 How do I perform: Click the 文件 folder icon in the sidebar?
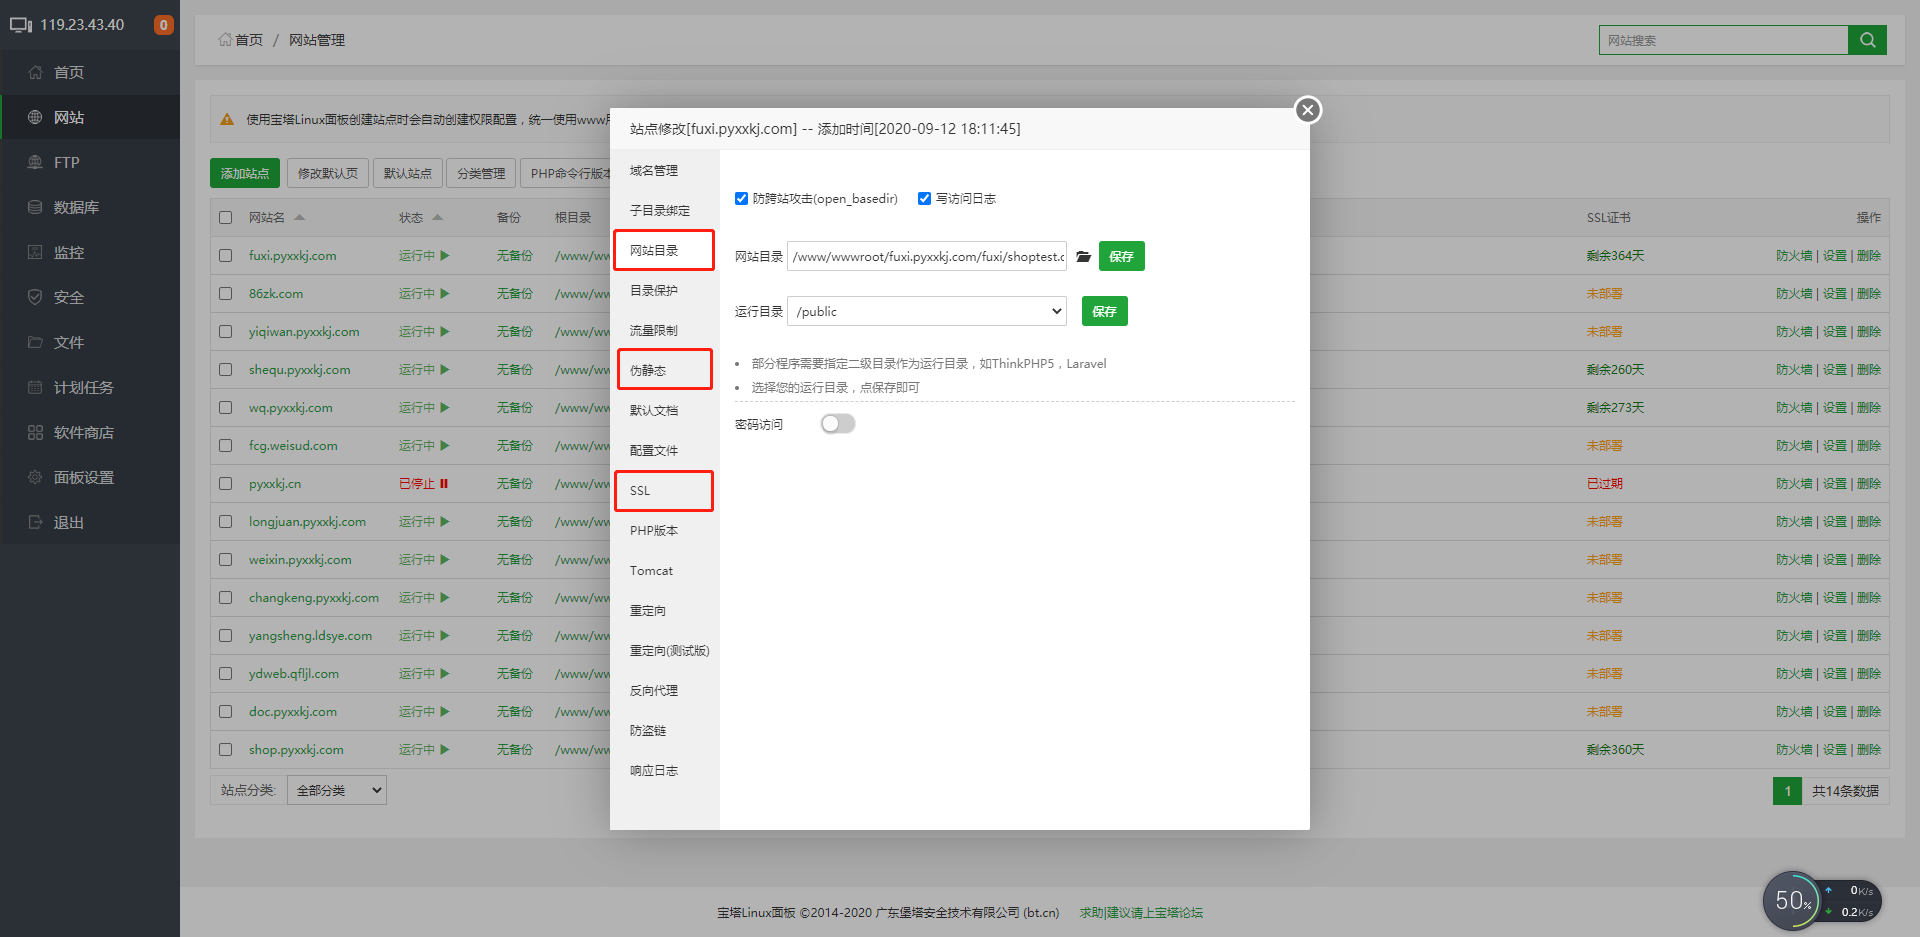pyautogui.click(x=35, y=342)
